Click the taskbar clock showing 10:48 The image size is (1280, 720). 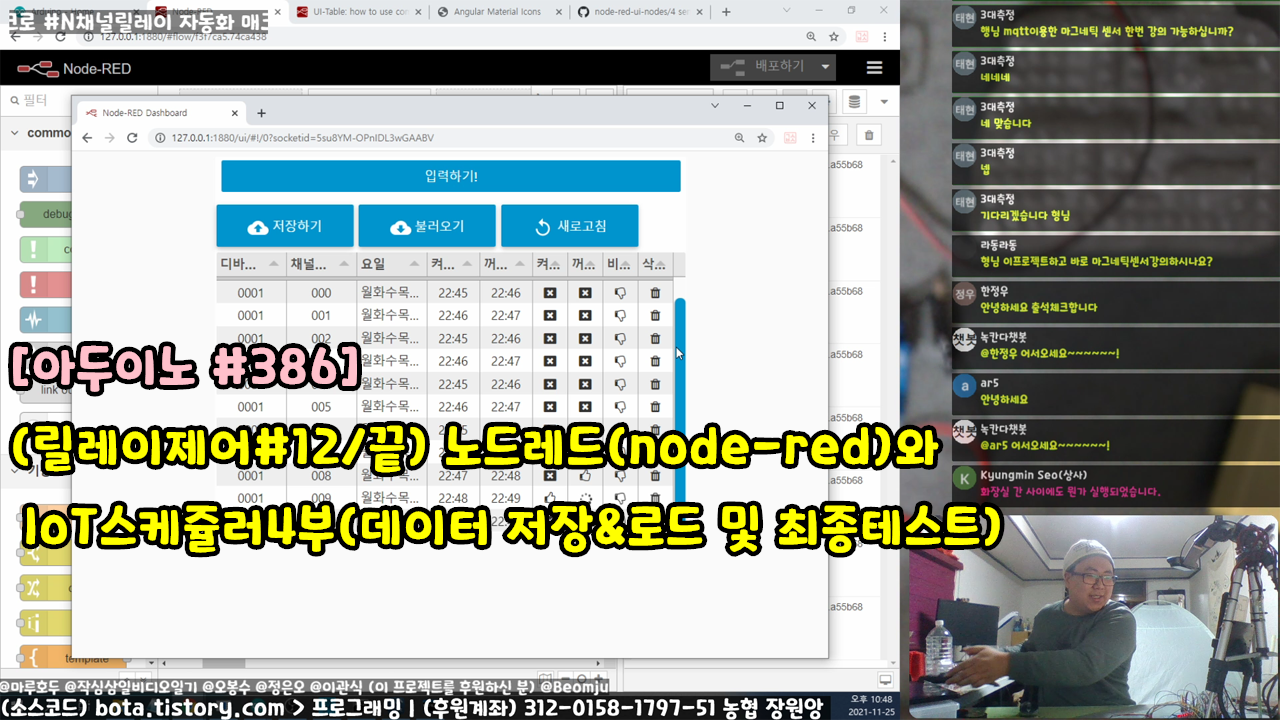873,704
